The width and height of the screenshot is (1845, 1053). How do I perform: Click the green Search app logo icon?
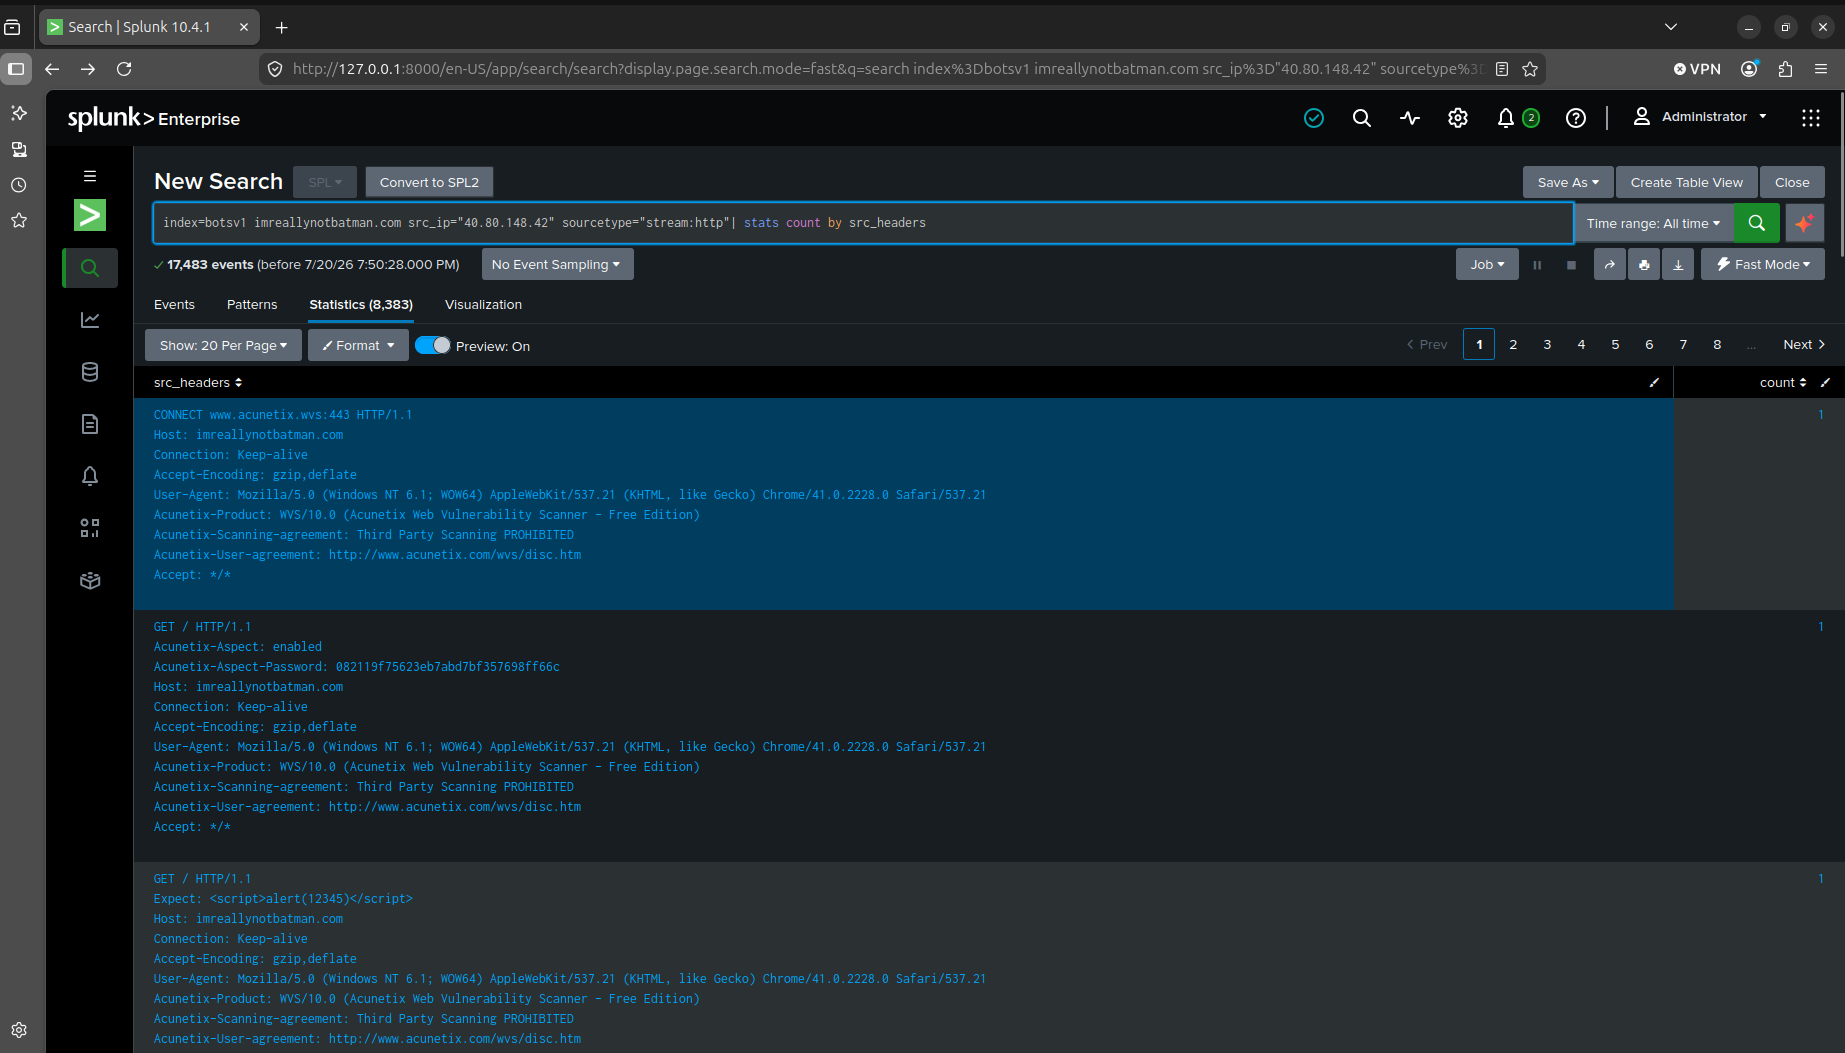(x=90, y=215)
